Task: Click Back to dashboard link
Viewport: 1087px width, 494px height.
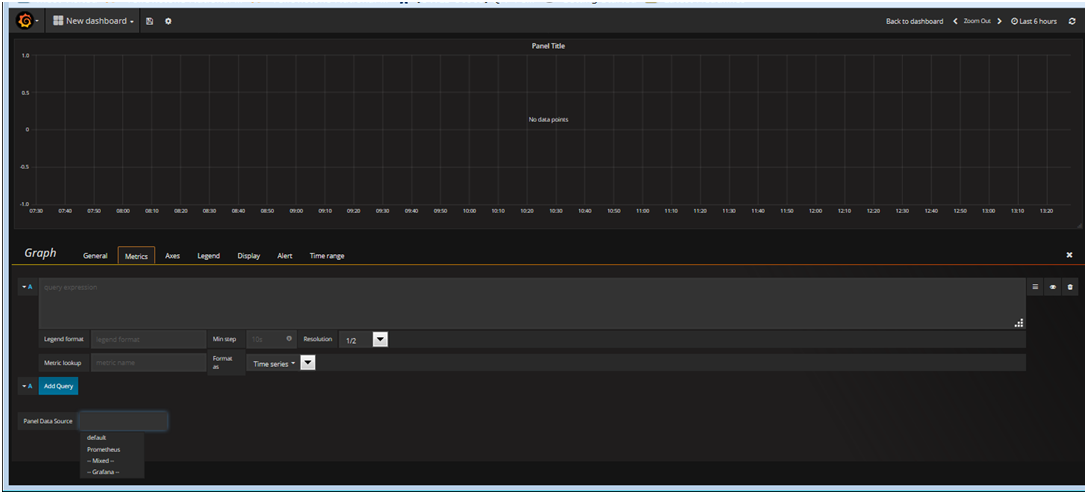Action: coord(914,21)
